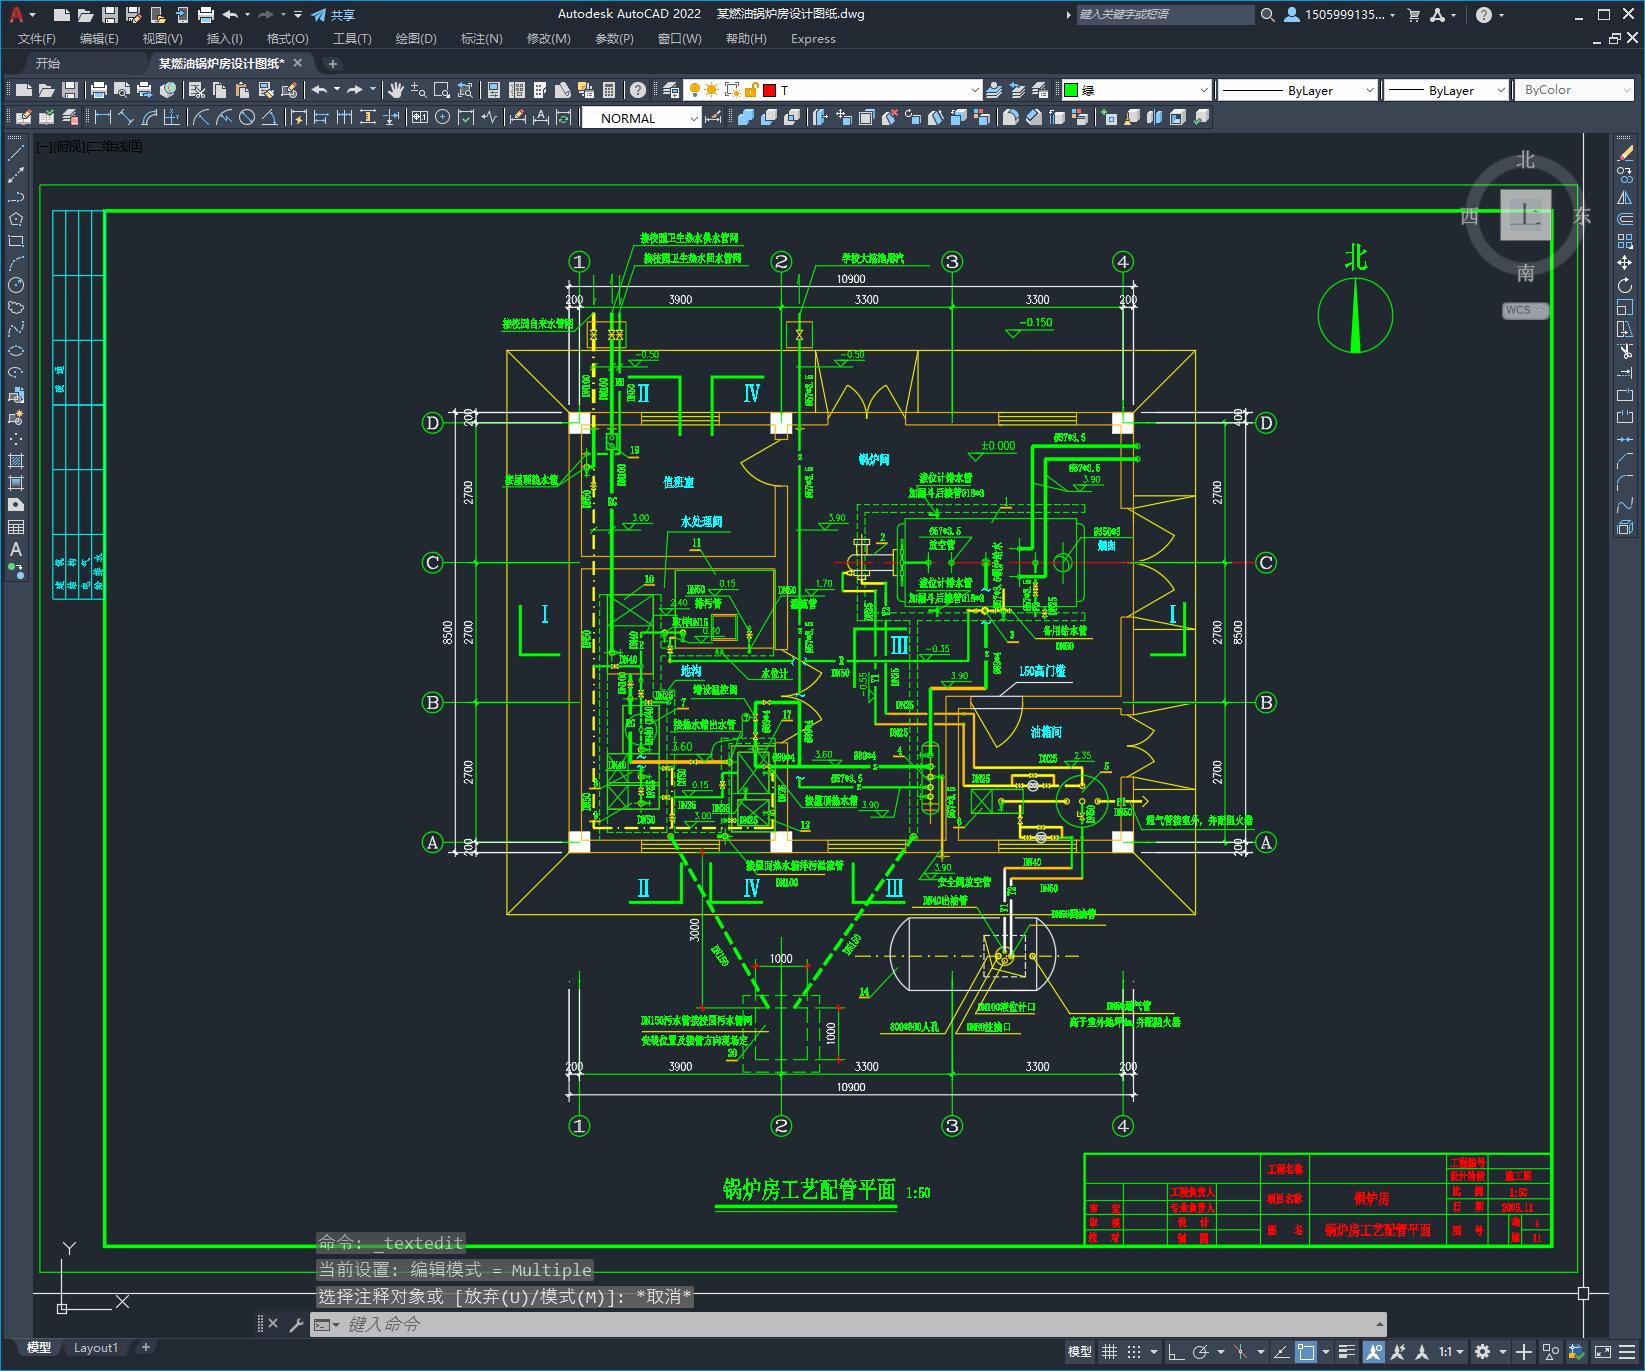The height and width of the screenshot is (1371, 1645).
Task: Open the 绘图(D) menu
Action: tap(416, 39)
